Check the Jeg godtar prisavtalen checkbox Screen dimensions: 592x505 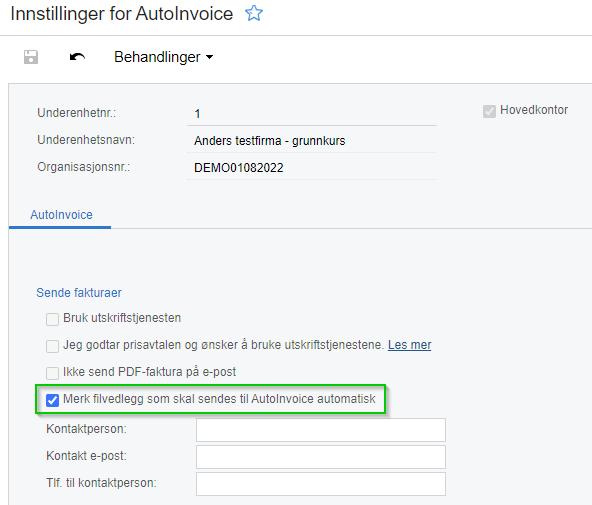52,346
